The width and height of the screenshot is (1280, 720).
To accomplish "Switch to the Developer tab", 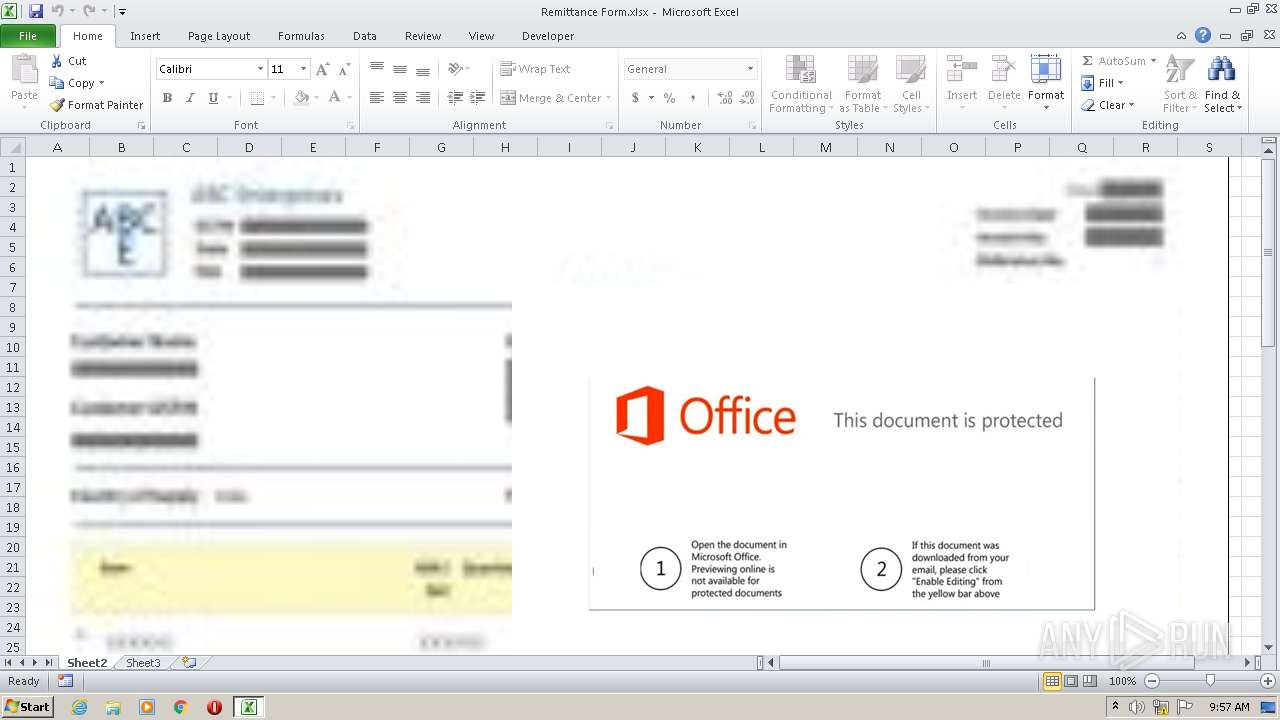I will [548, 36].
